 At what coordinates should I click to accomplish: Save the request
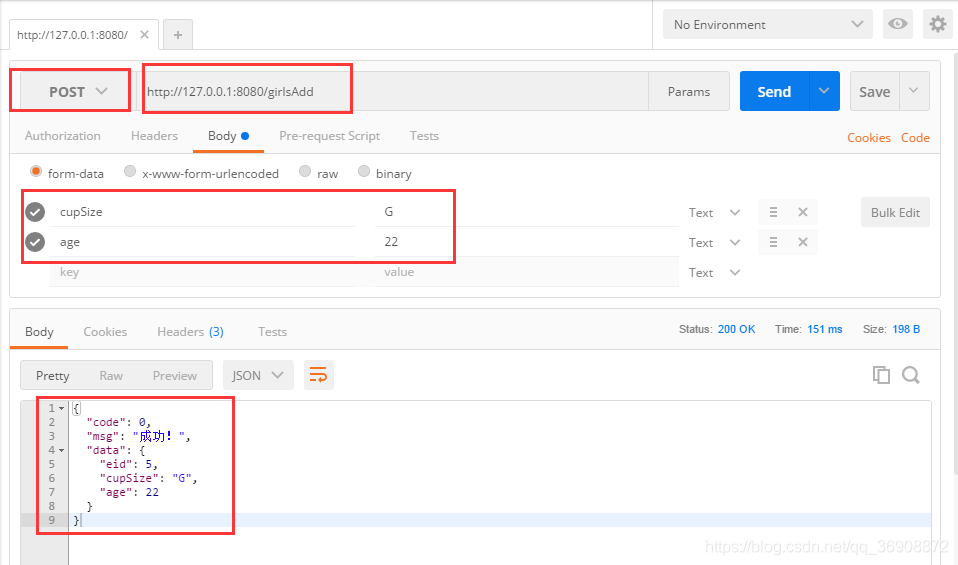874,92
